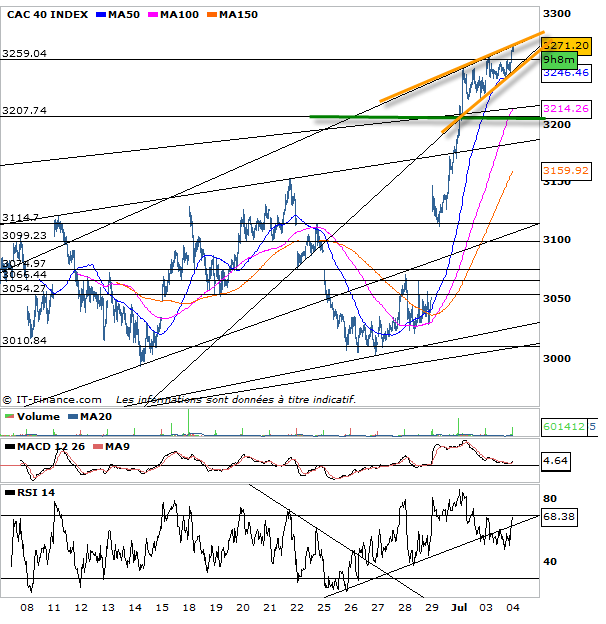The width and height of the screenshot is (606, 624).
Task: Select the 3259.04 horizontal level label
Action: tap(26, 54)
